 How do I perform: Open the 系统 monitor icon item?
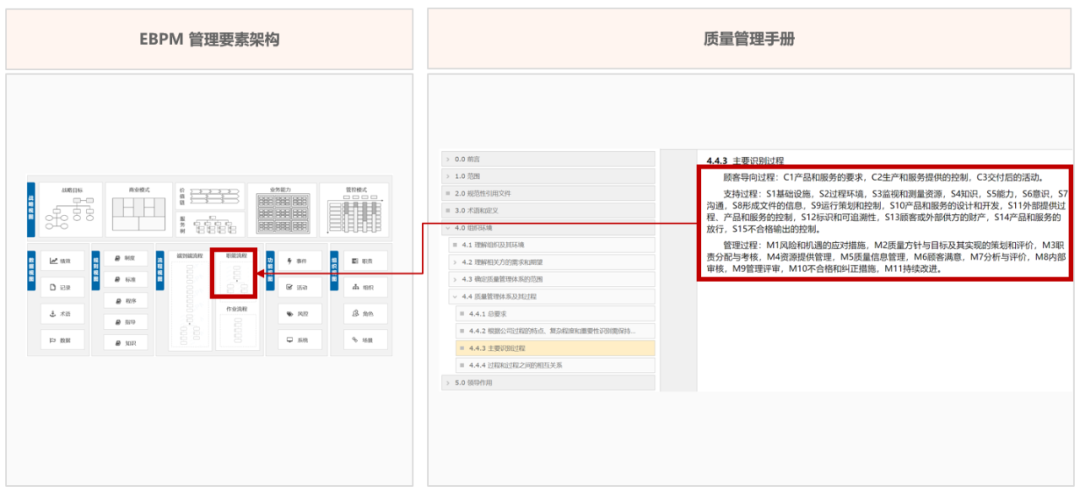click(x=290, y=340)
